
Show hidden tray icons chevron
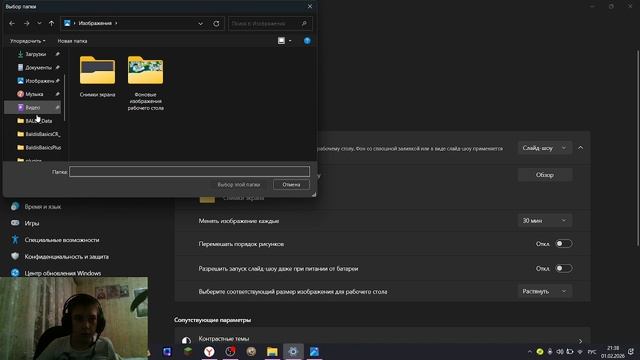pos(530,351)
